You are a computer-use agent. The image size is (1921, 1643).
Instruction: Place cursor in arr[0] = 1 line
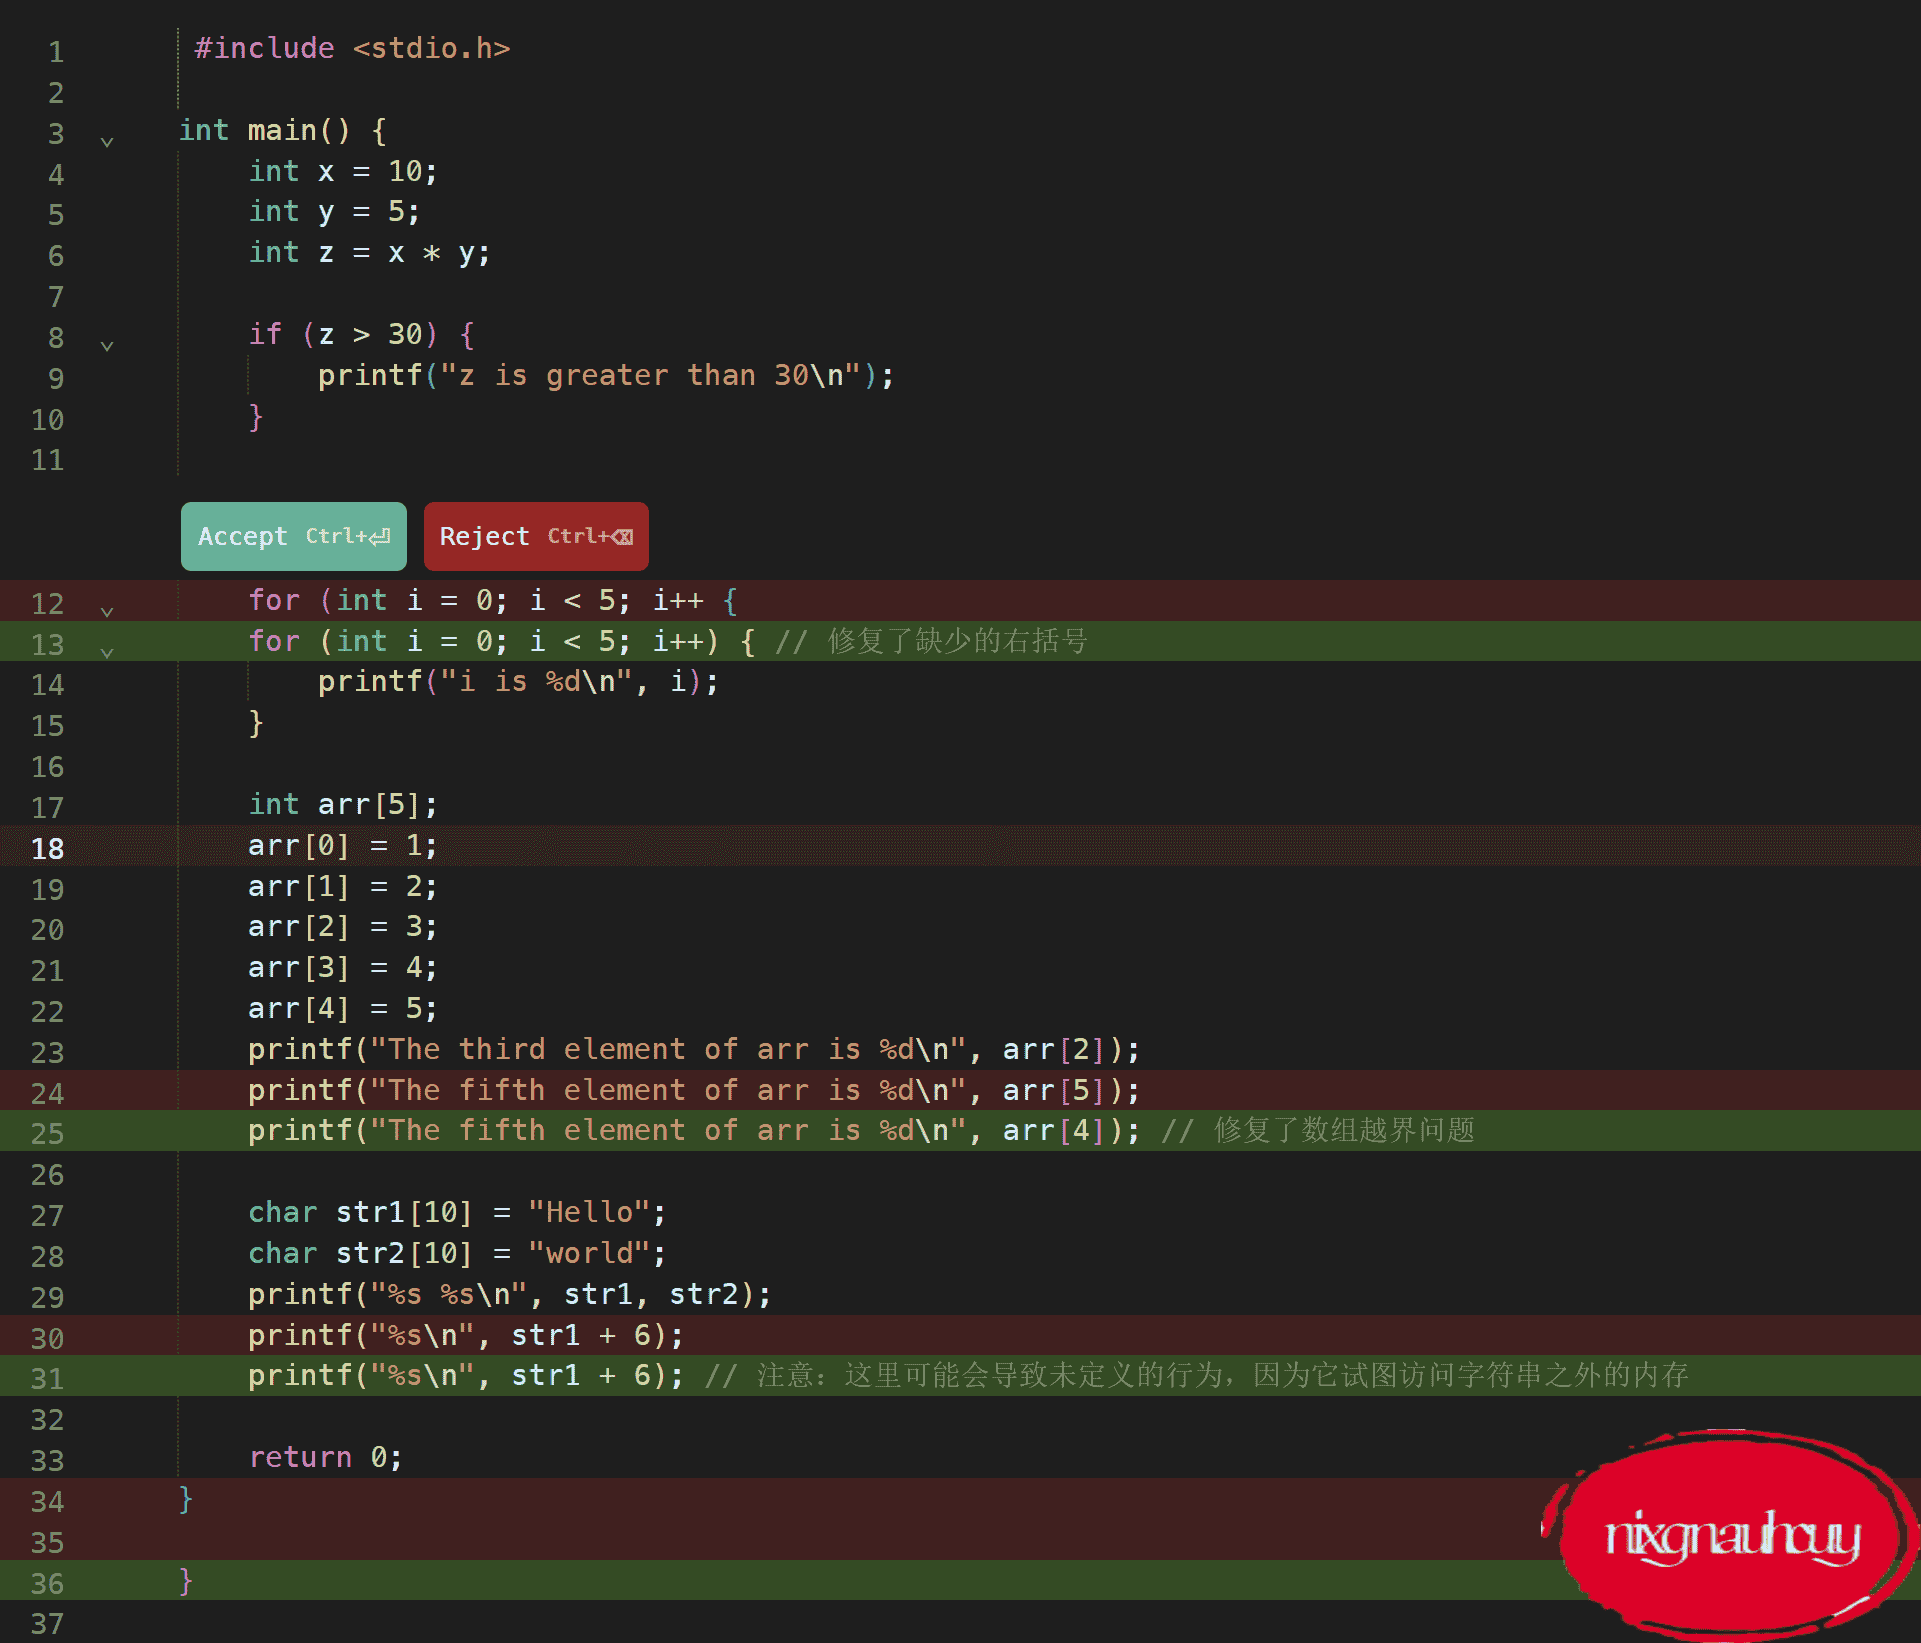(x=342, y=846)
